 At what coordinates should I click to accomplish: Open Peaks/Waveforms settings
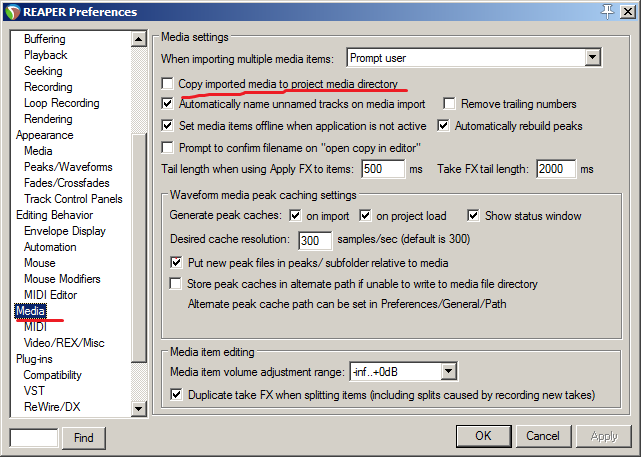pyautogui.click(x=68, y=167)
